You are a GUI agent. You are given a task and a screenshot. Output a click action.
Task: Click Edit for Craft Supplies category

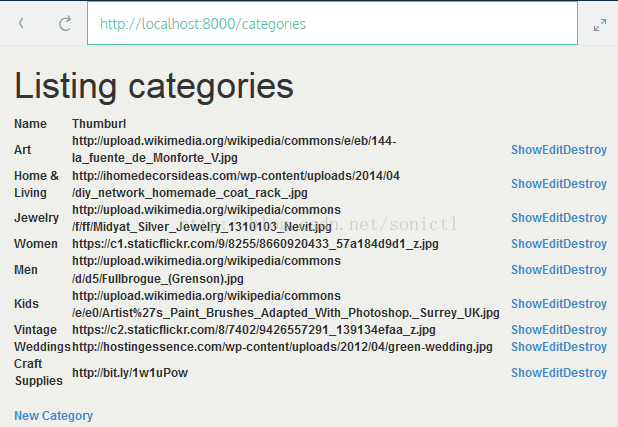point(551,373)
